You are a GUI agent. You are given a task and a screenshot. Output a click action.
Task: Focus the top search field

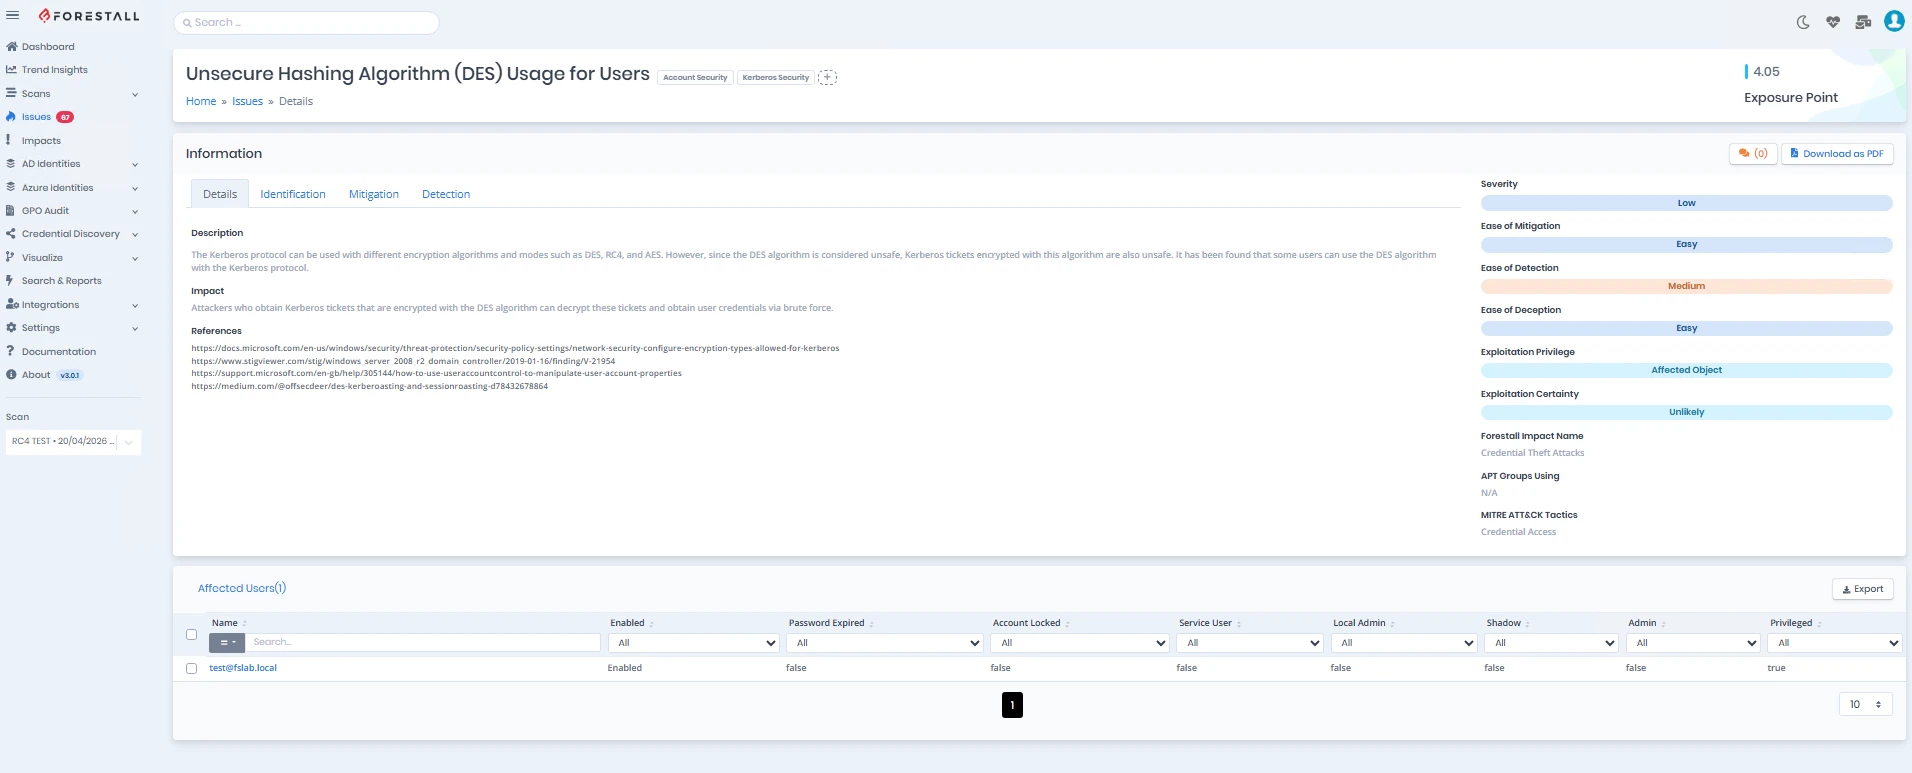click(306, 22)
